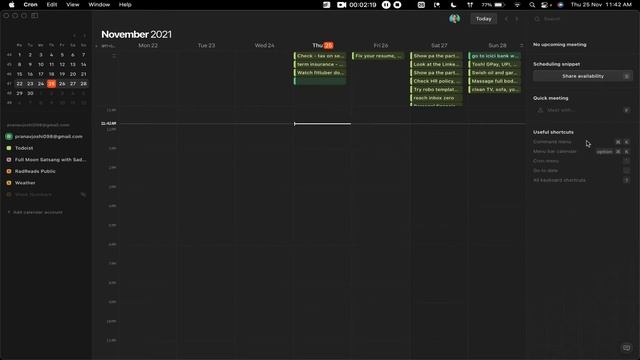Open the 'go to icici bank' event on Sunday
640x360 pixels.
[x=495, y=56]
